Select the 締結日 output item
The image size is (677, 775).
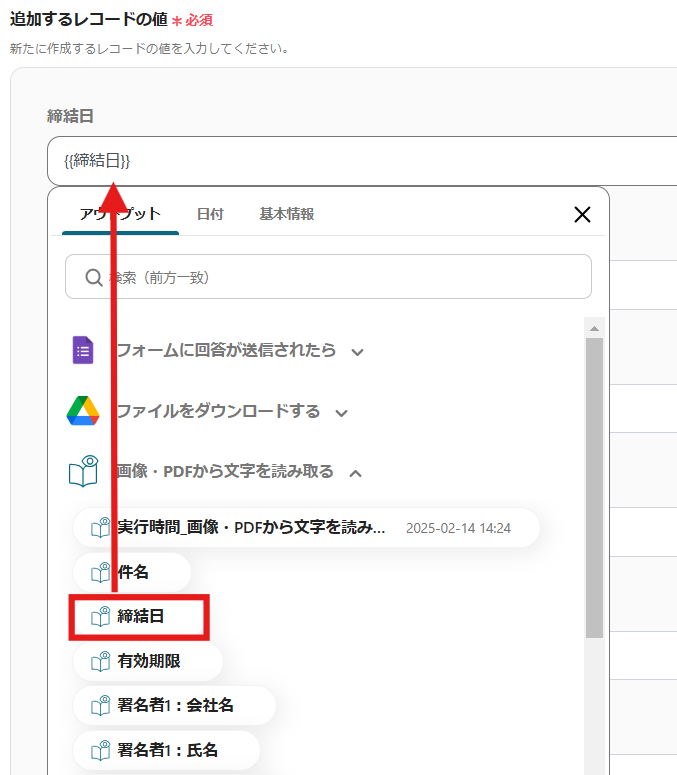coord(139,617)
